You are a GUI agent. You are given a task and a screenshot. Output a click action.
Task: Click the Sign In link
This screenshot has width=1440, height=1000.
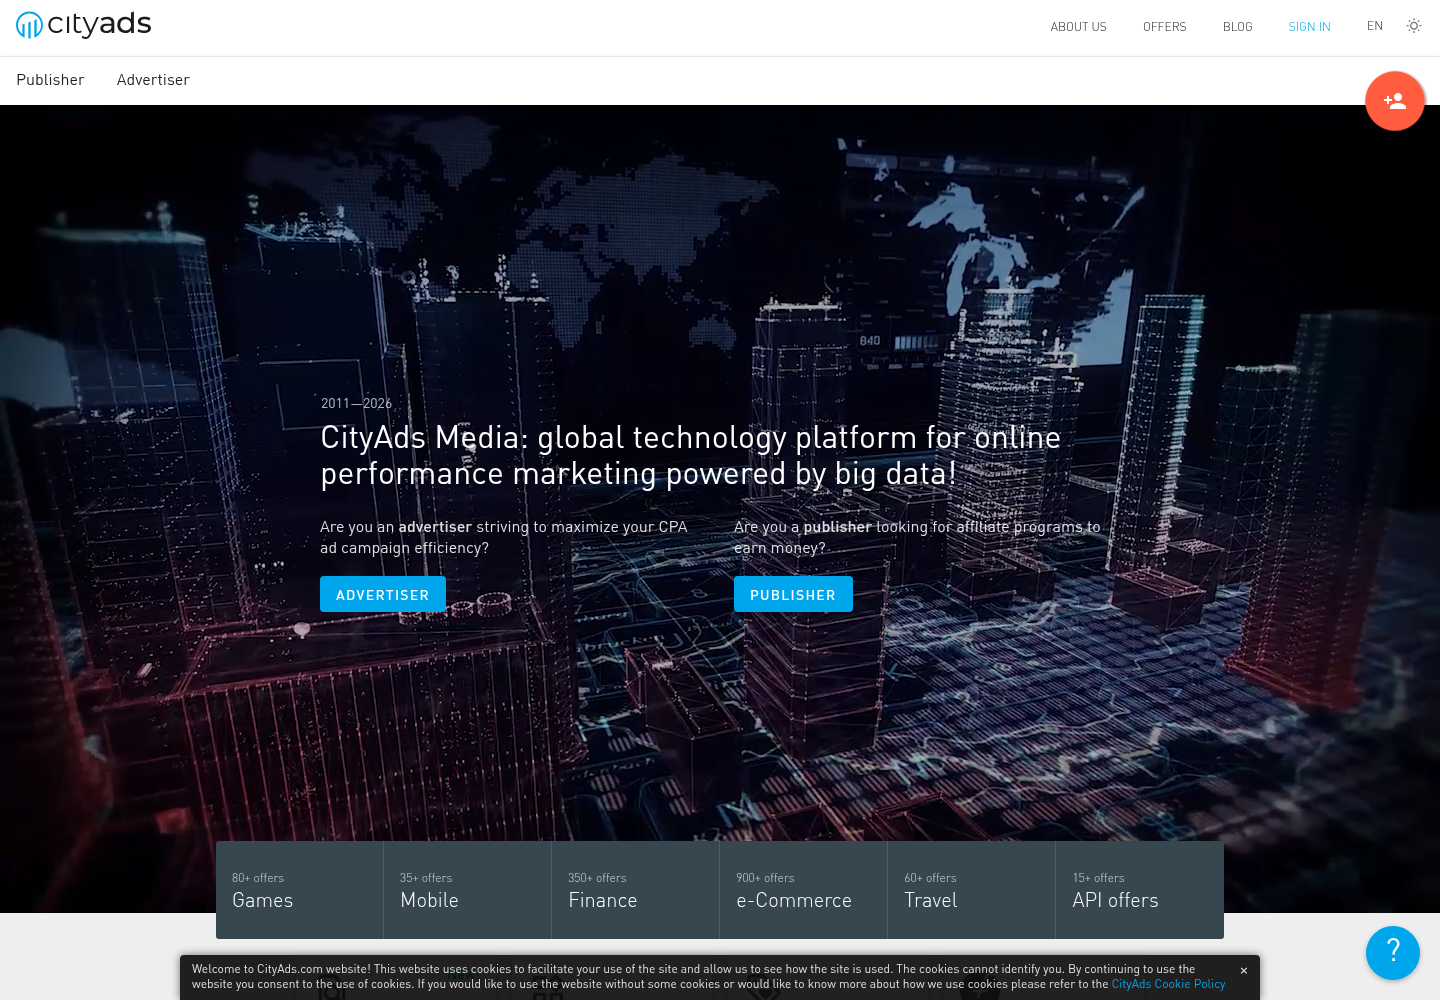pyautogui.click(x=1309, y=27)
